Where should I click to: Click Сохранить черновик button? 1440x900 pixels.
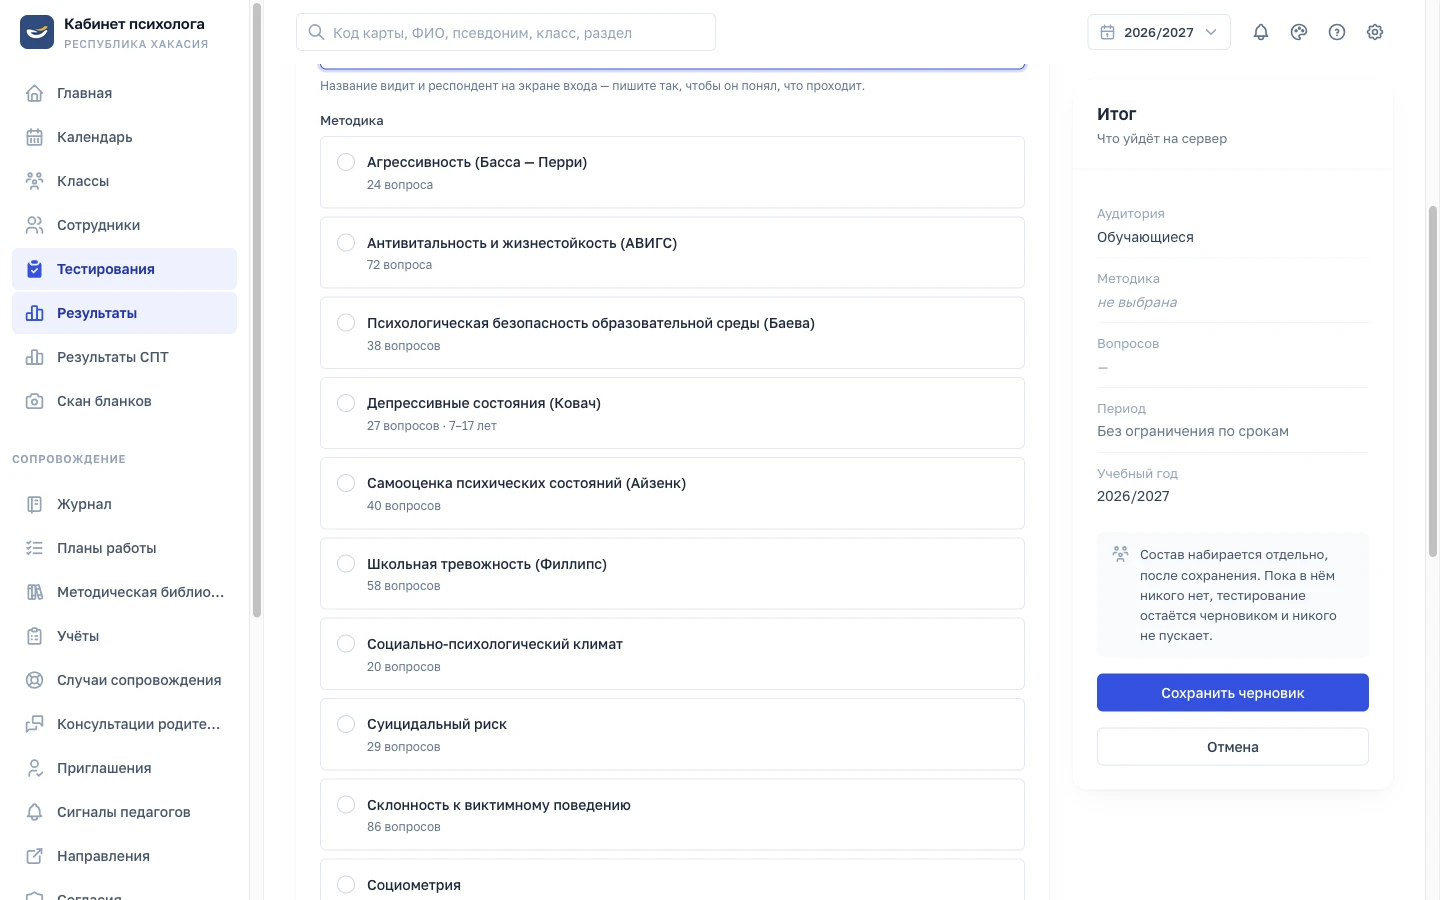[1232, 693]
